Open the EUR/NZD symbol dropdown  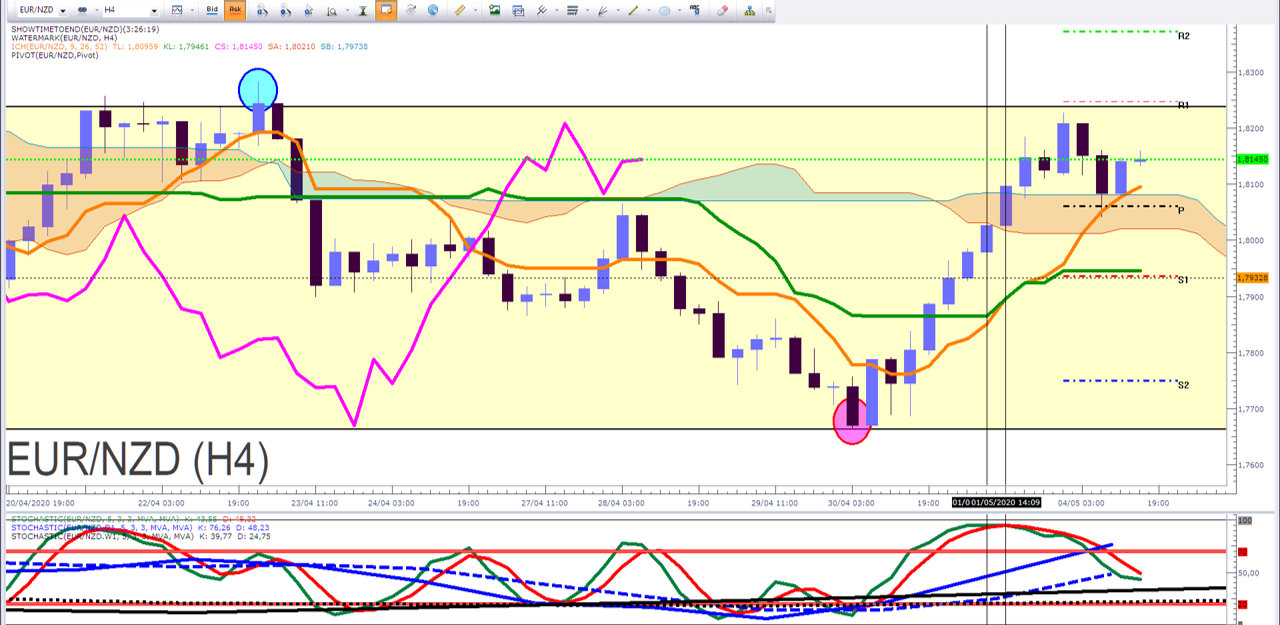pos(63,10)
